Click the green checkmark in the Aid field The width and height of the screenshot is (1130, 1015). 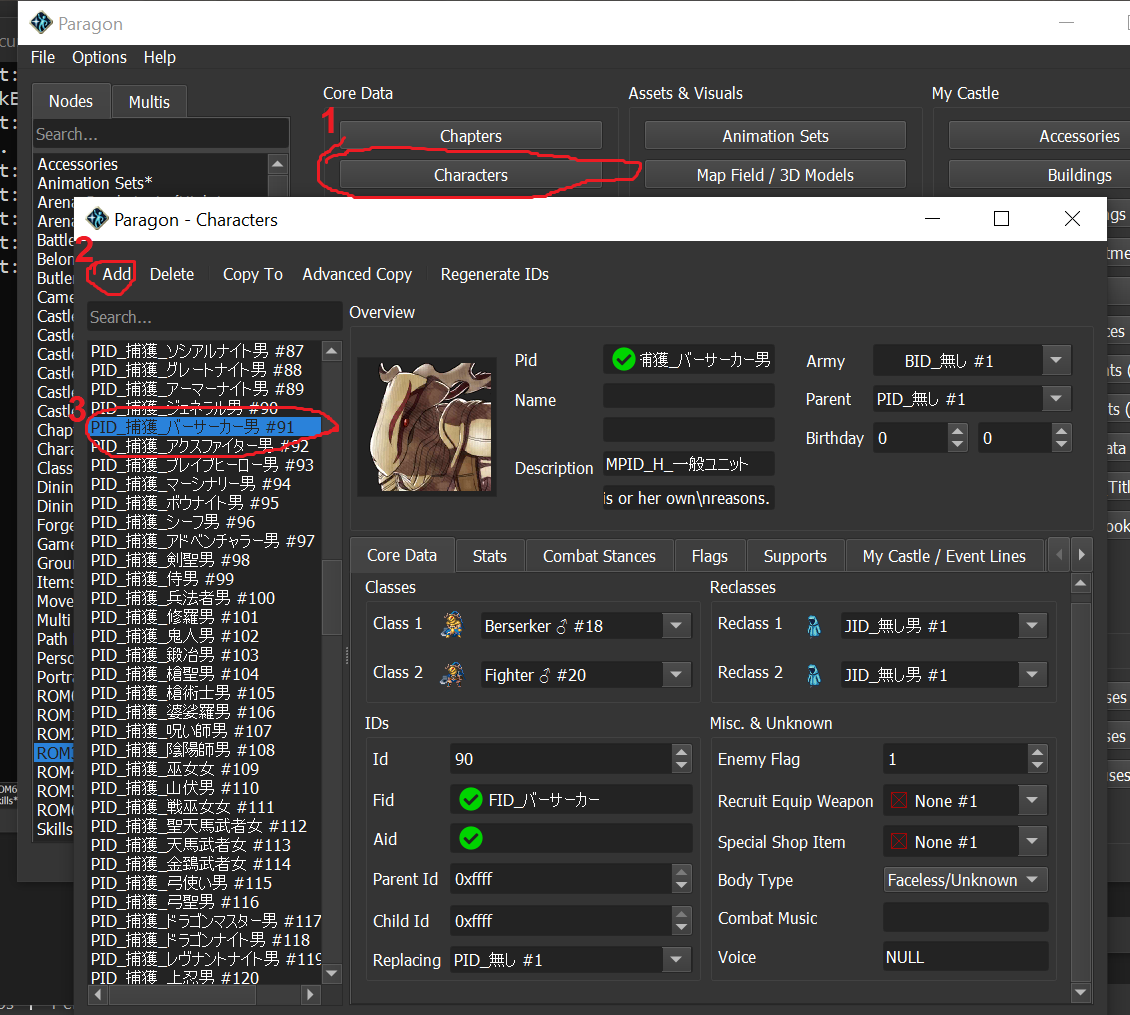pos(471,838)
